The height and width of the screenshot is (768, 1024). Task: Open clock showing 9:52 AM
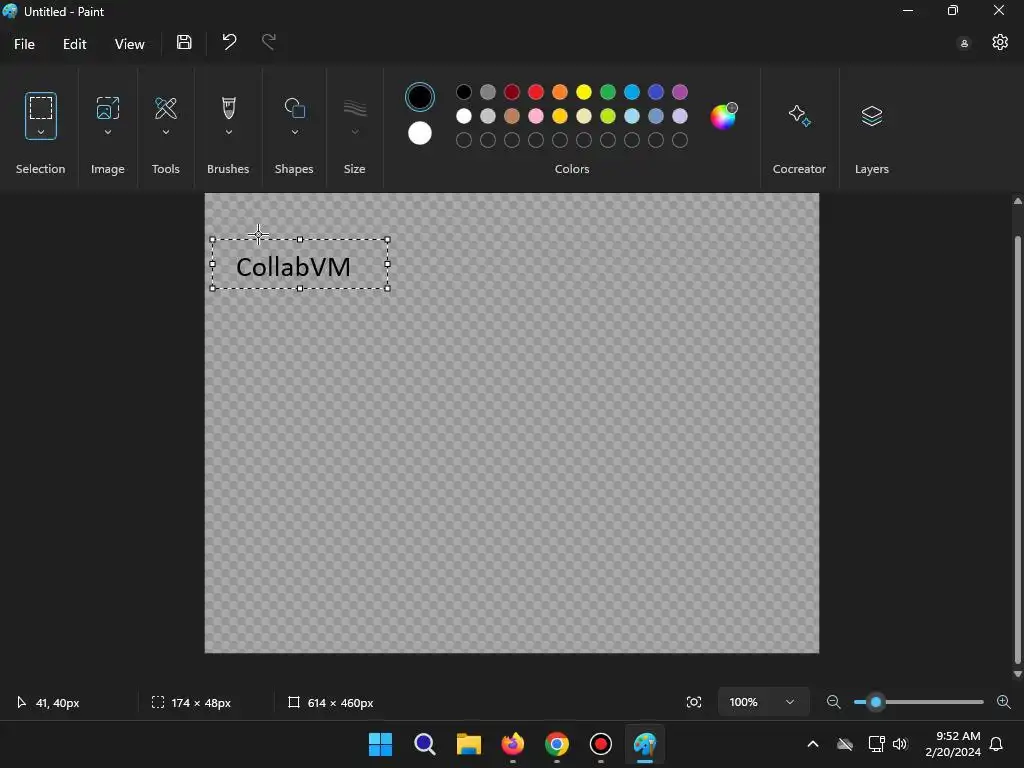click(x=953, y=744)
